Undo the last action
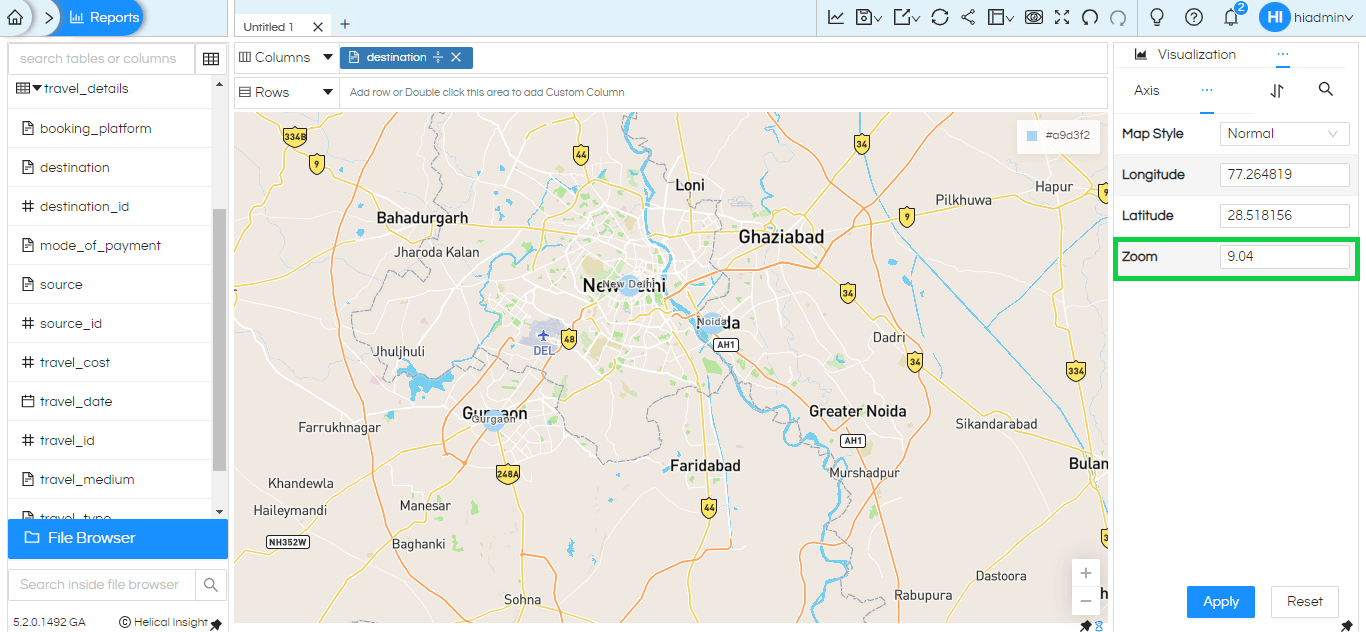The width and height of the screenshot is (1366, 632). [x=1090, y=17]
